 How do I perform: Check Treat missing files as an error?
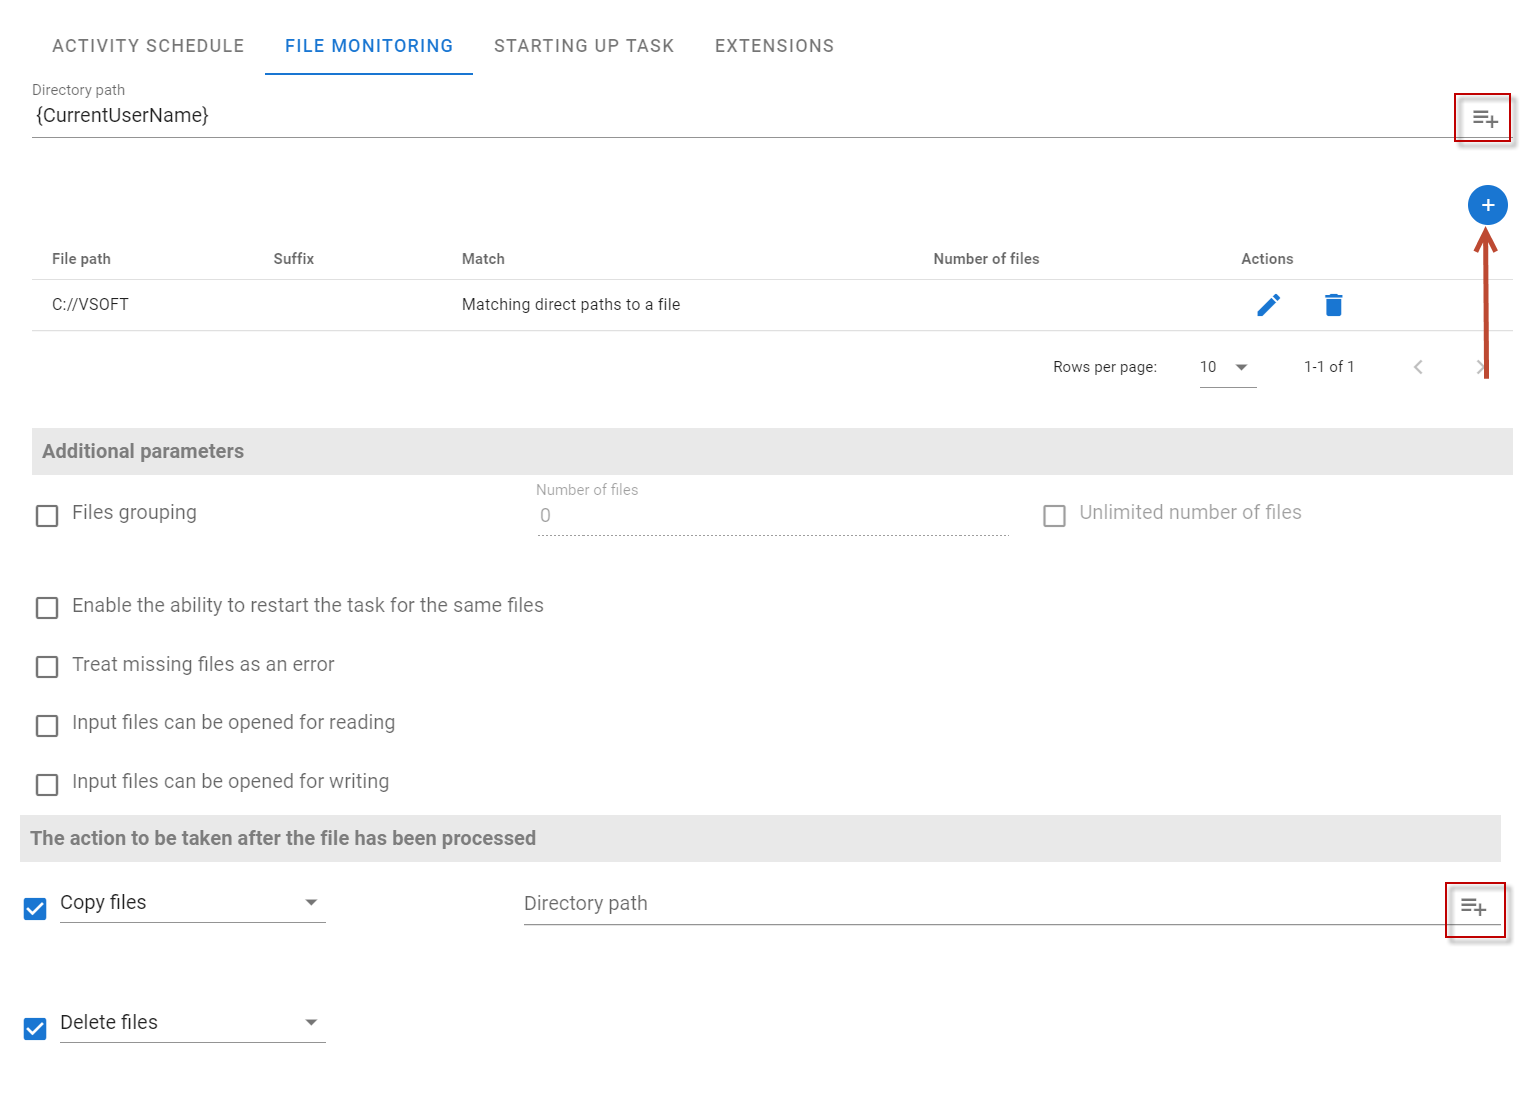click(x=47, y=667)
